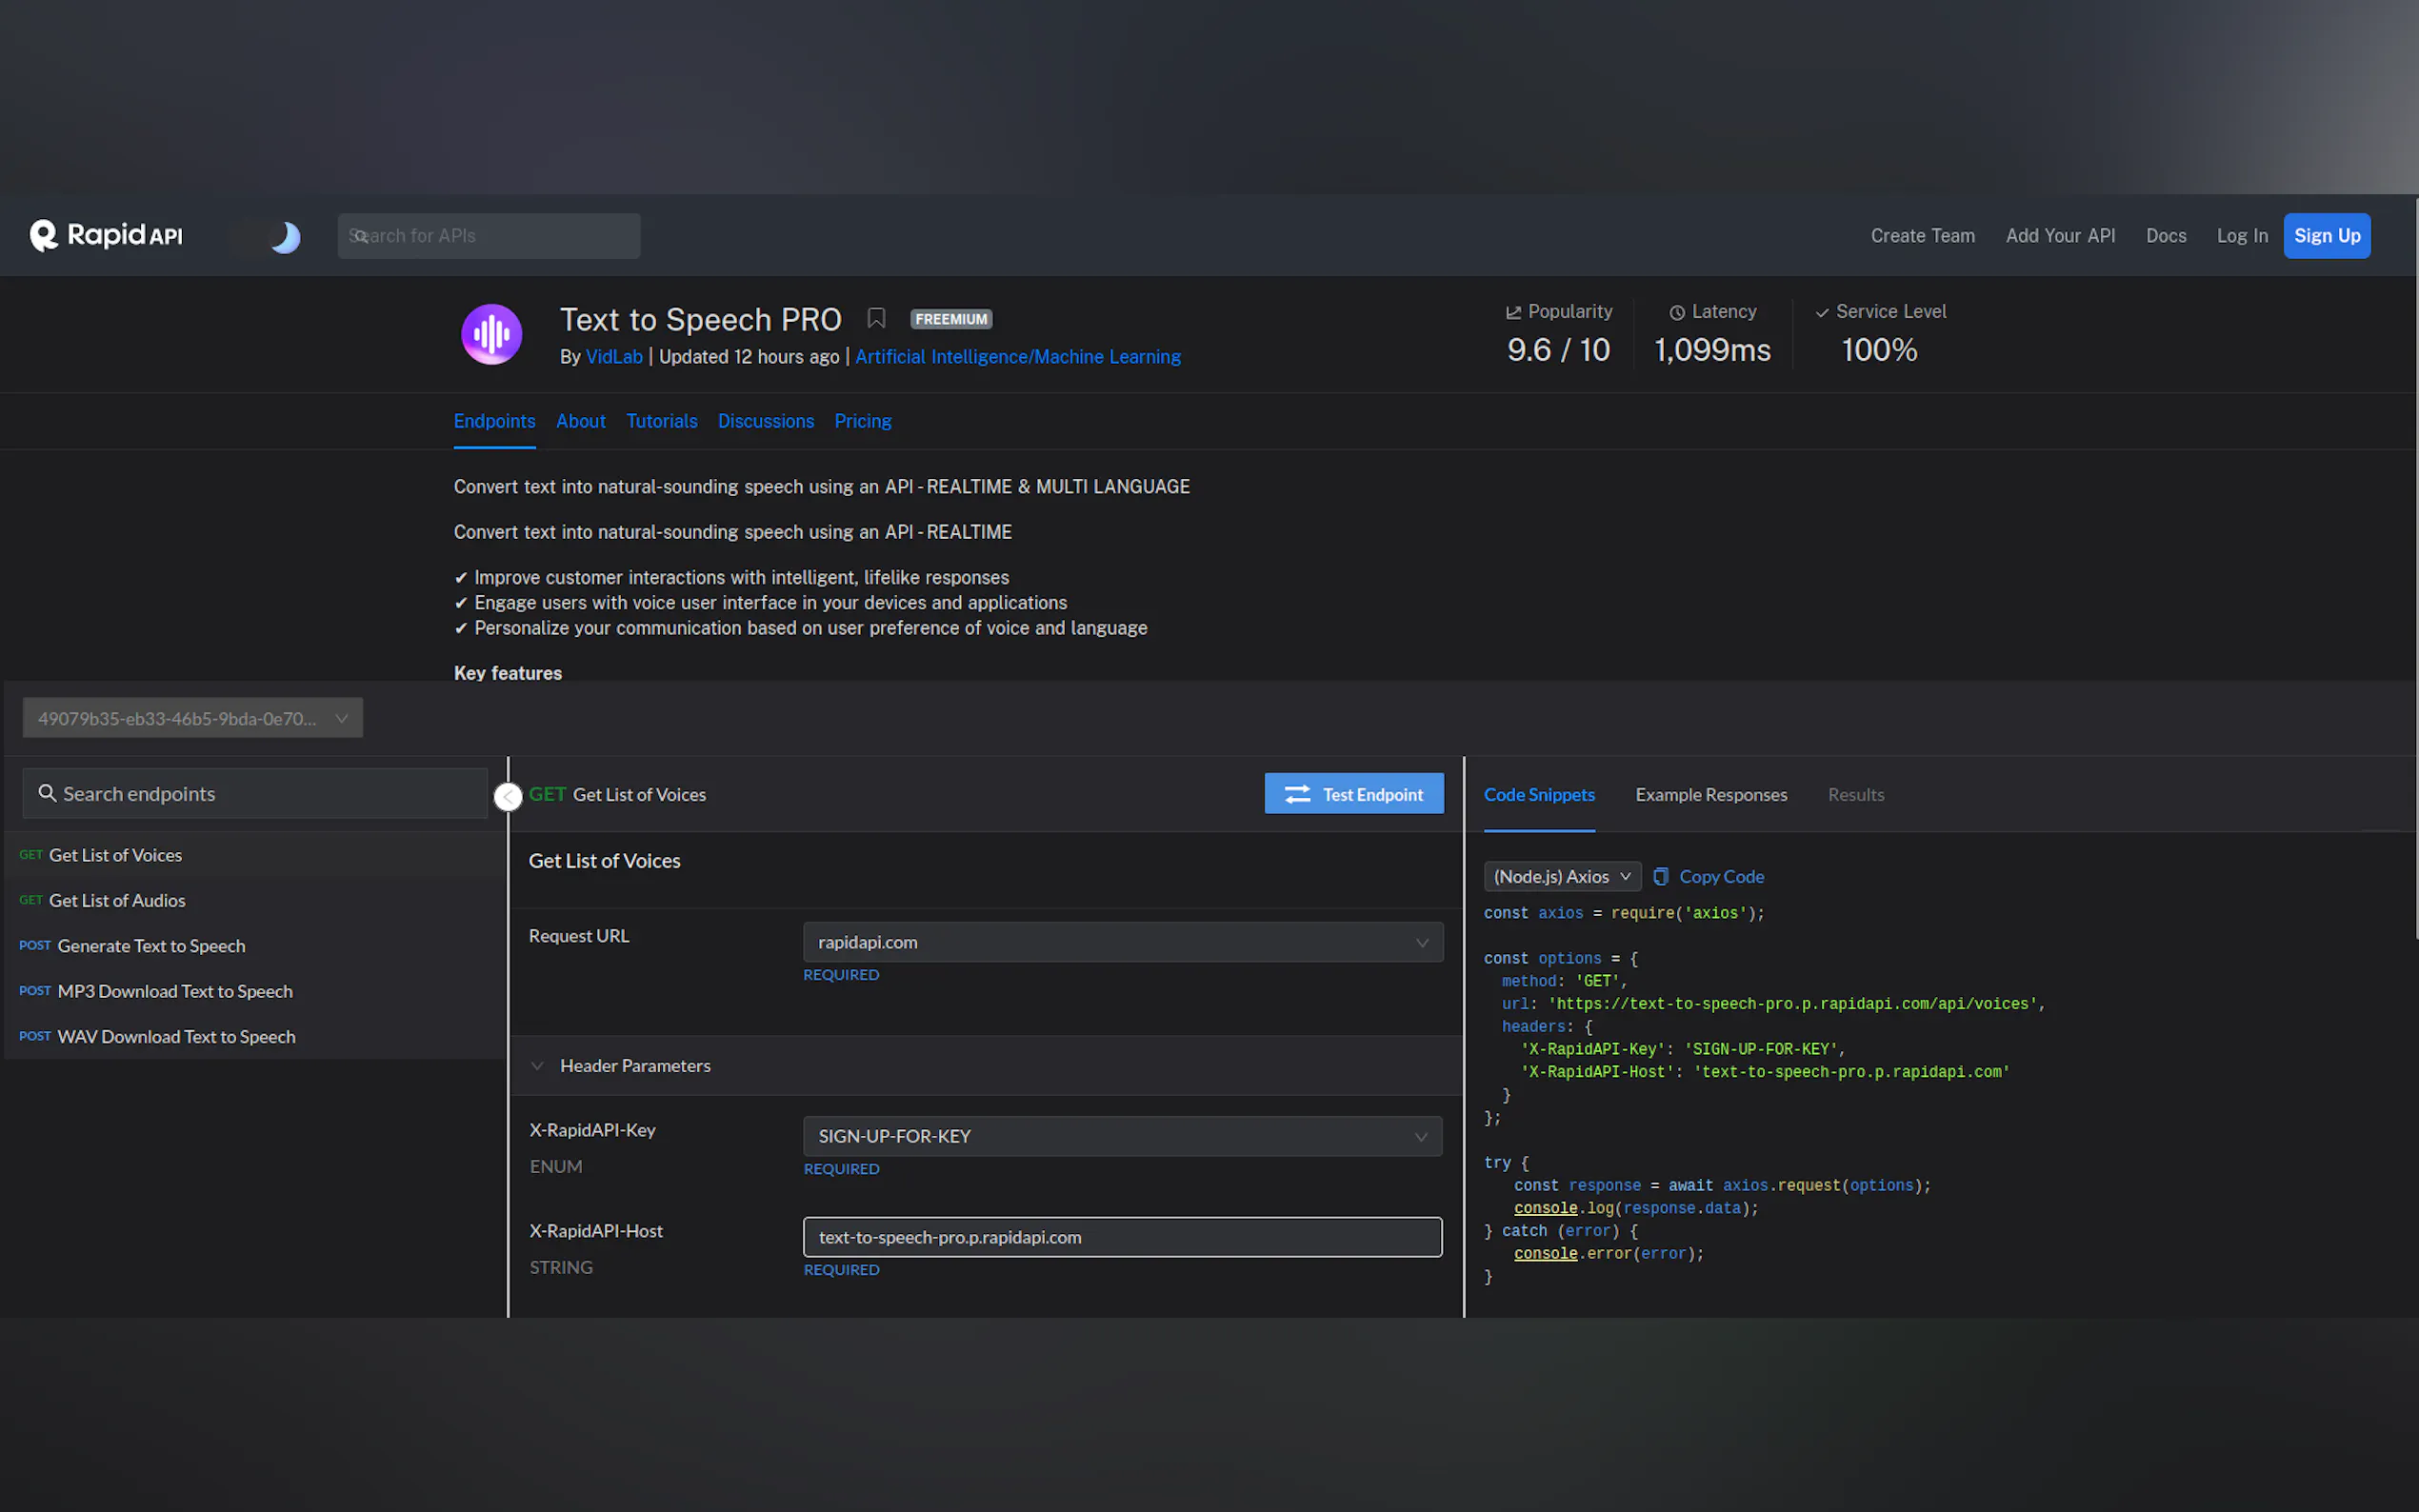2419x1512 pixels.
Task: Click the magnifier icon in Search endpoints
Action: pos(46,794)
